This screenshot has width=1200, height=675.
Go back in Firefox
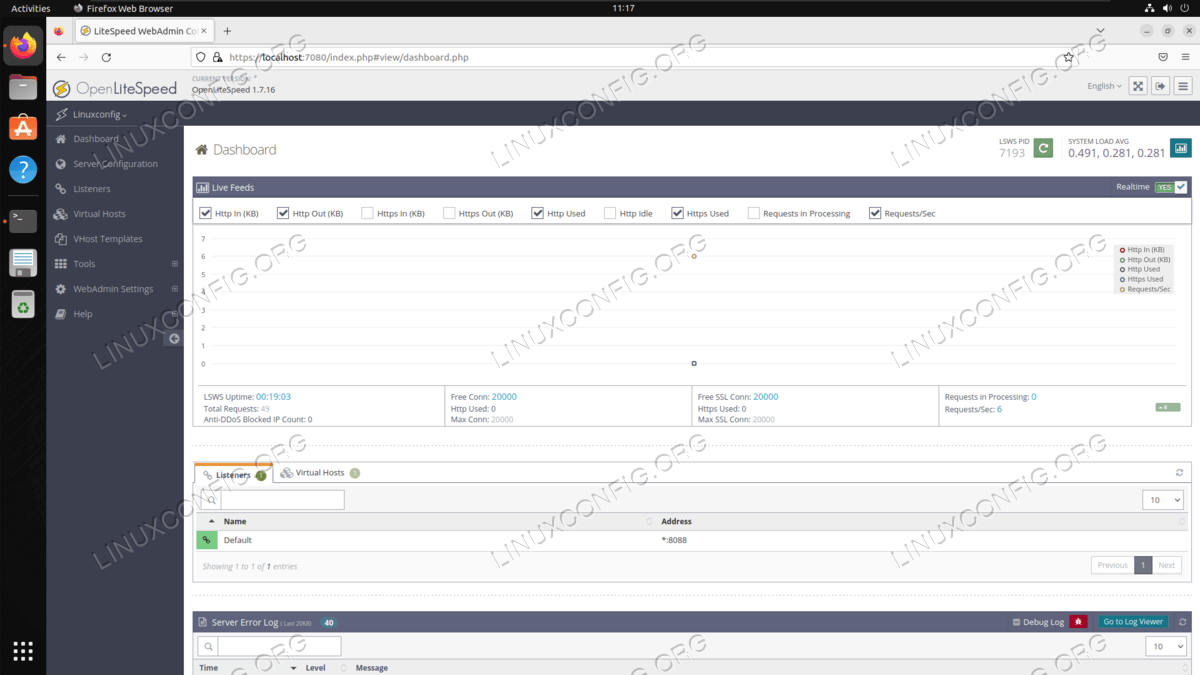coord(61,57)
